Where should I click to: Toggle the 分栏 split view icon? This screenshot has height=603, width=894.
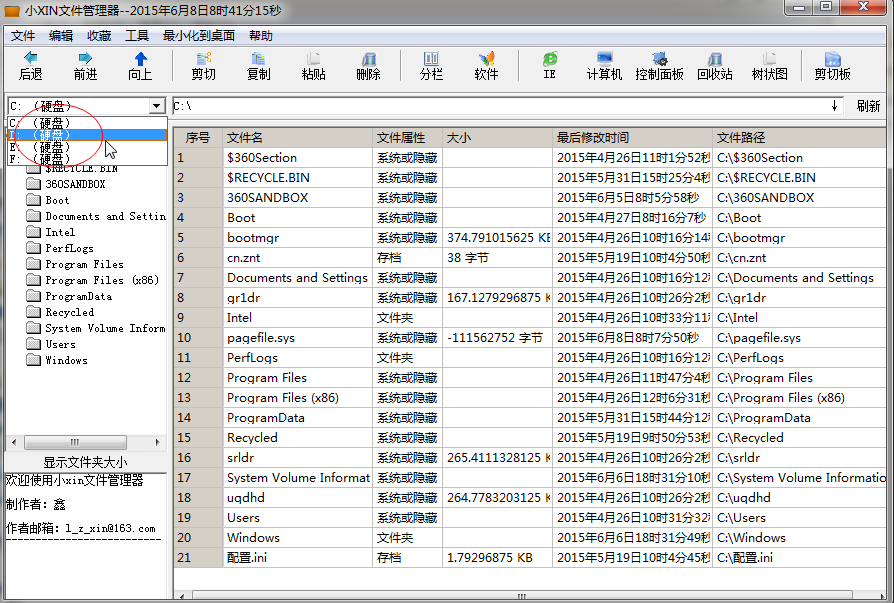(x=431, y=58)
